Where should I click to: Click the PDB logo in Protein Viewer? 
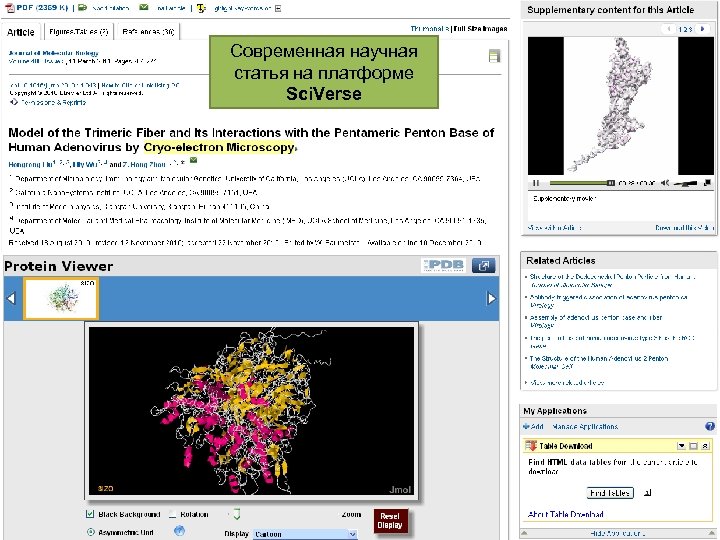[x=443, y=265]
